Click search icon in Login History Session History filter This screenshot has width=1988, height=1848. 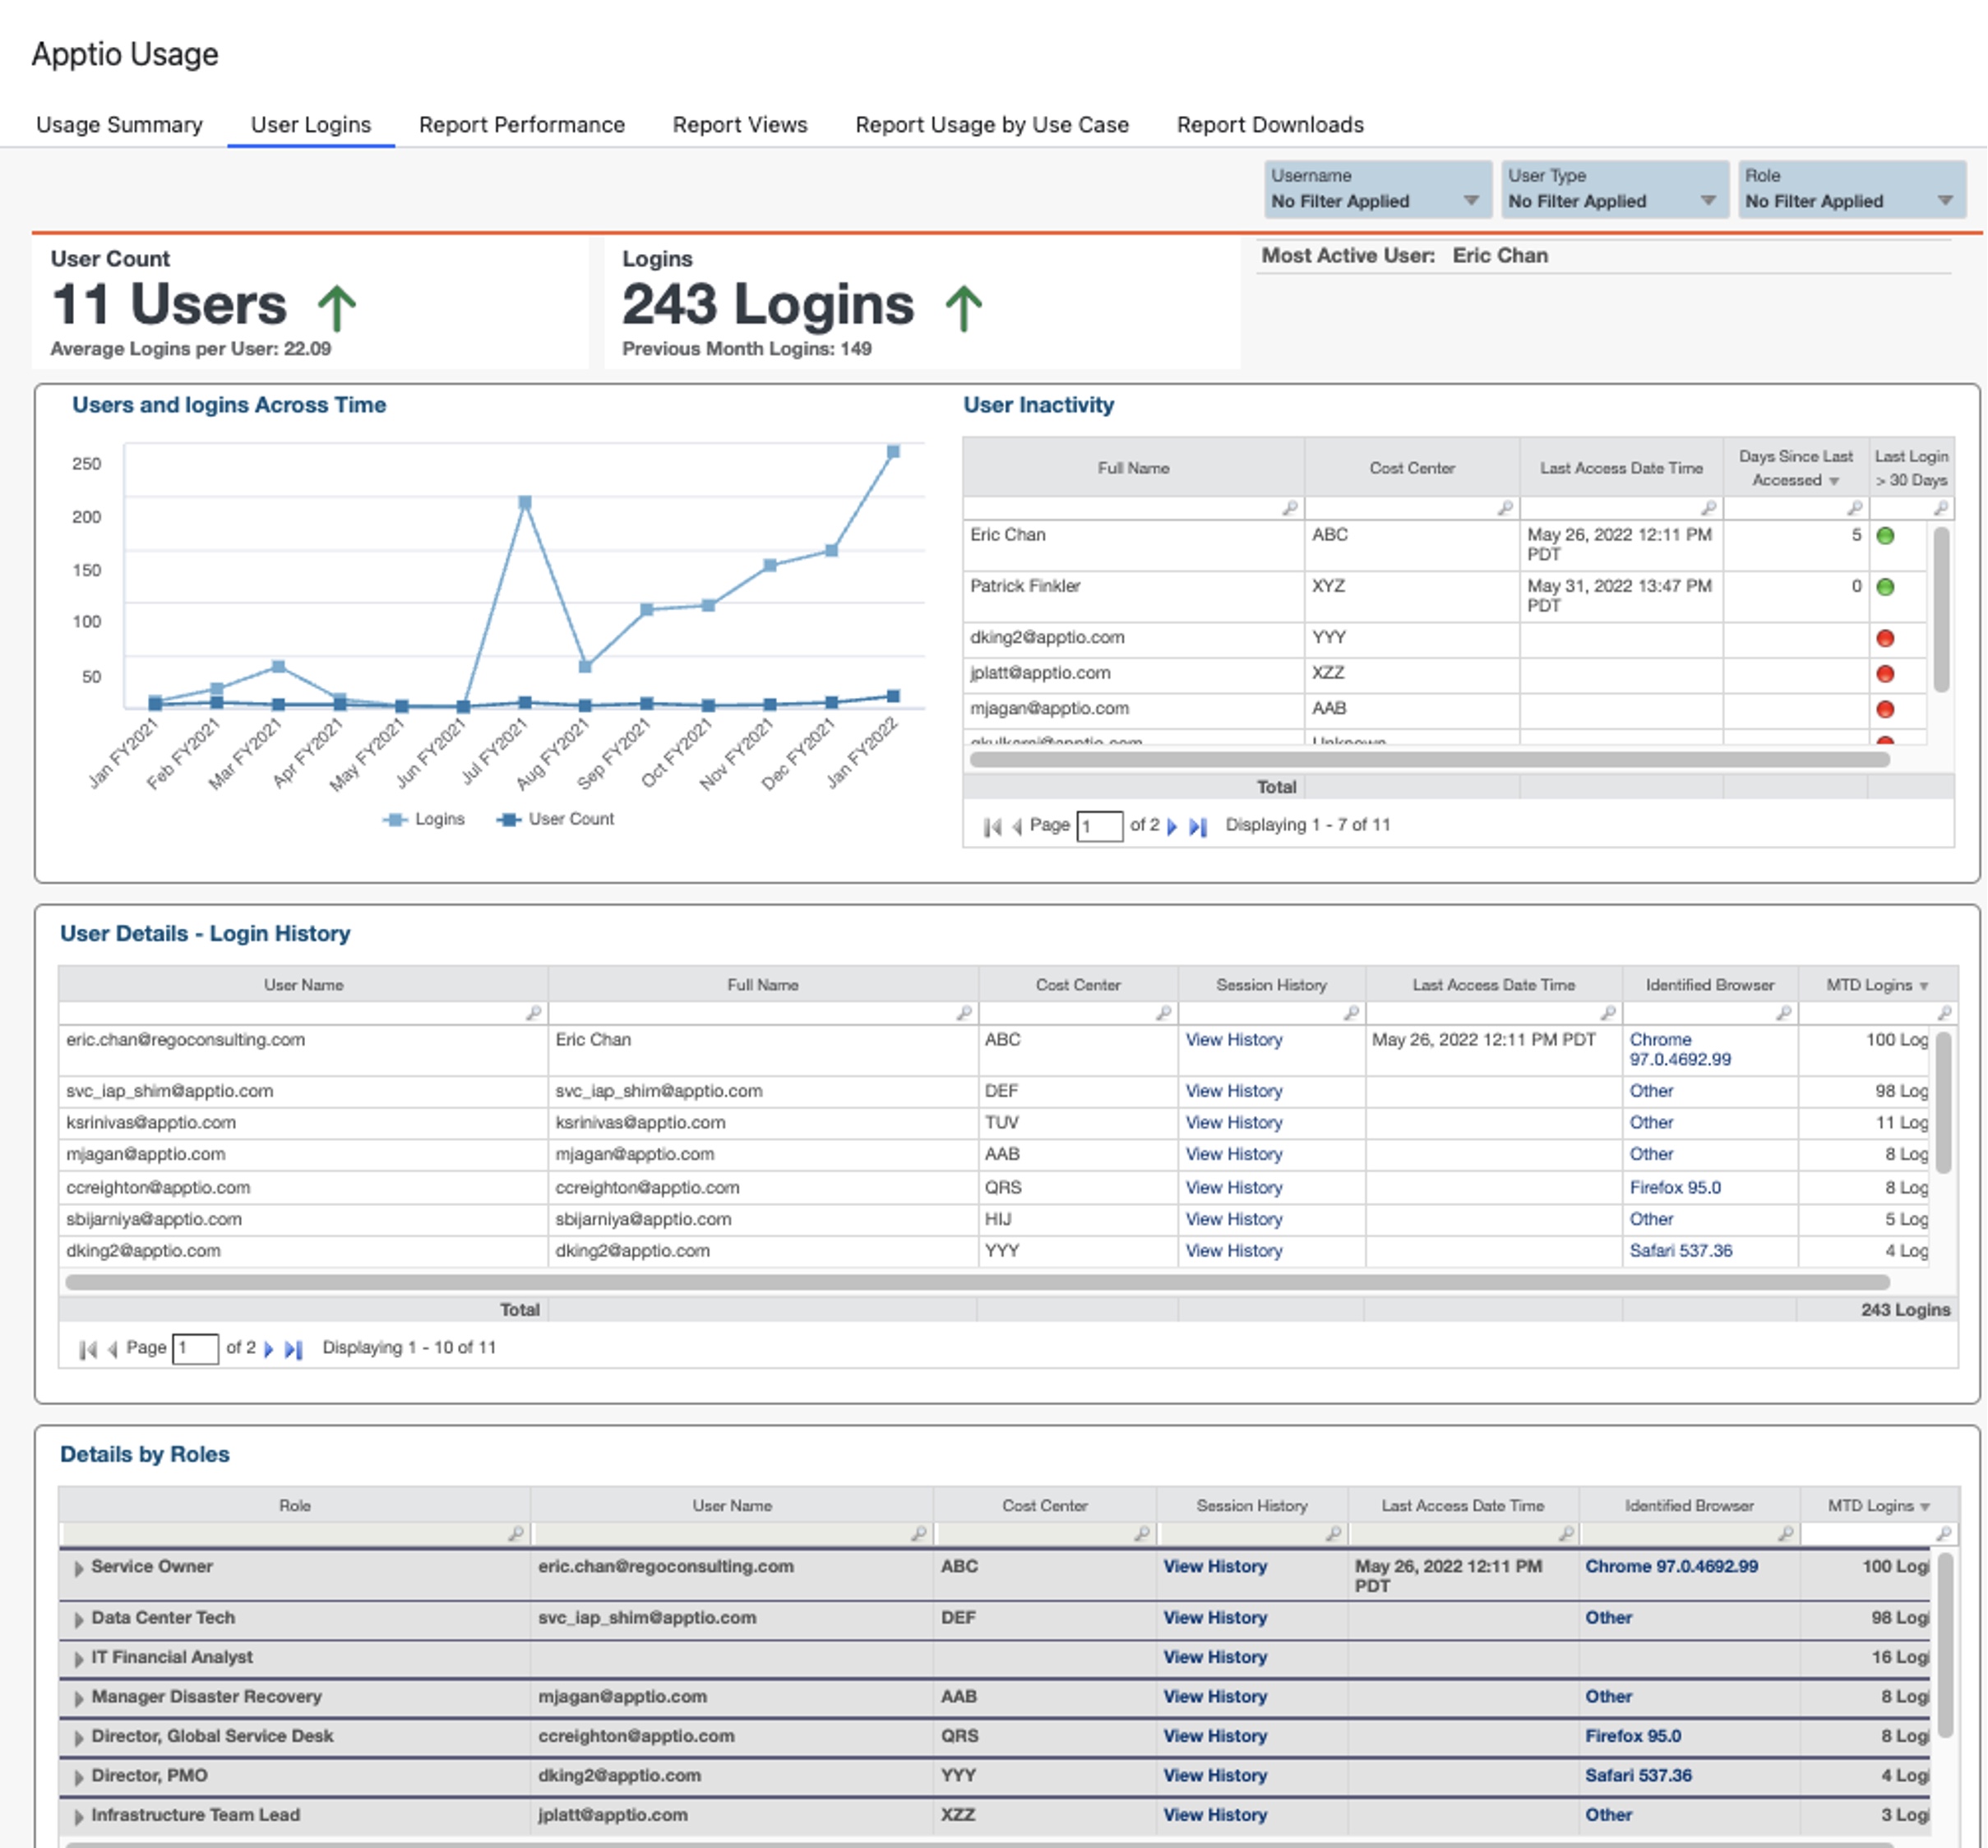click(1351, 1013)
